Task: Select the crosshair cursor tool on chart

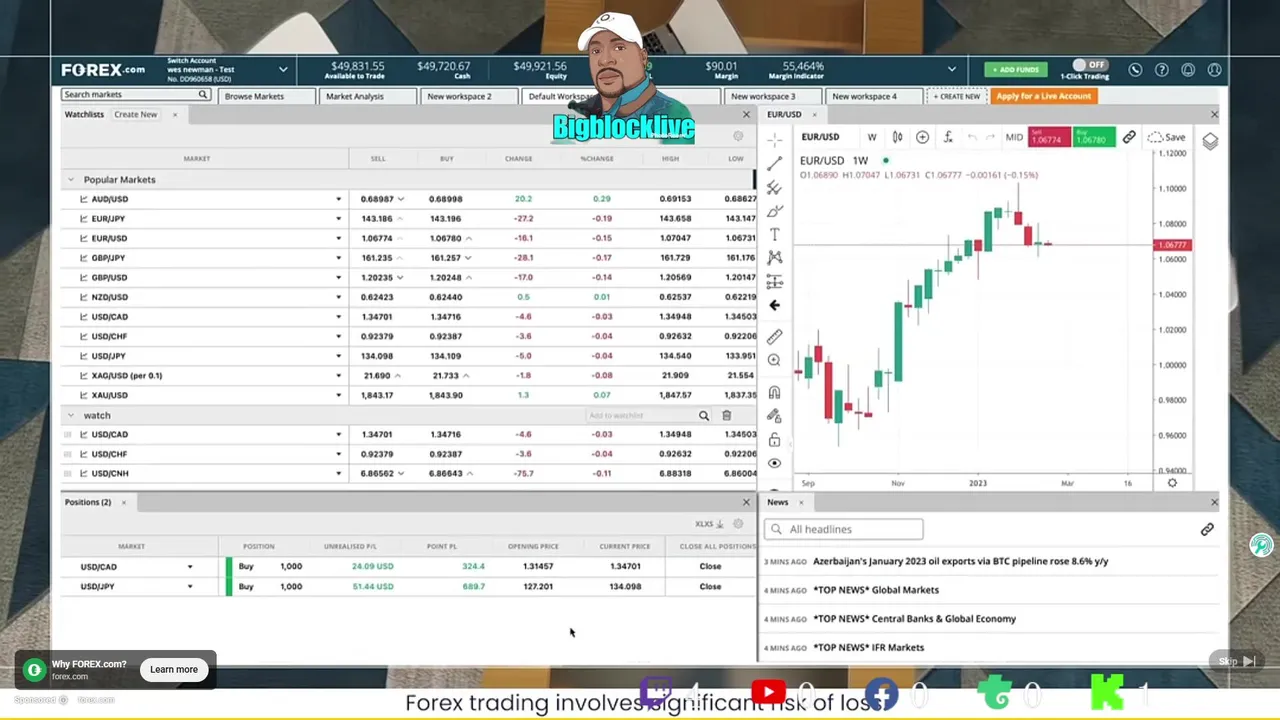Action: click(775, 140)
